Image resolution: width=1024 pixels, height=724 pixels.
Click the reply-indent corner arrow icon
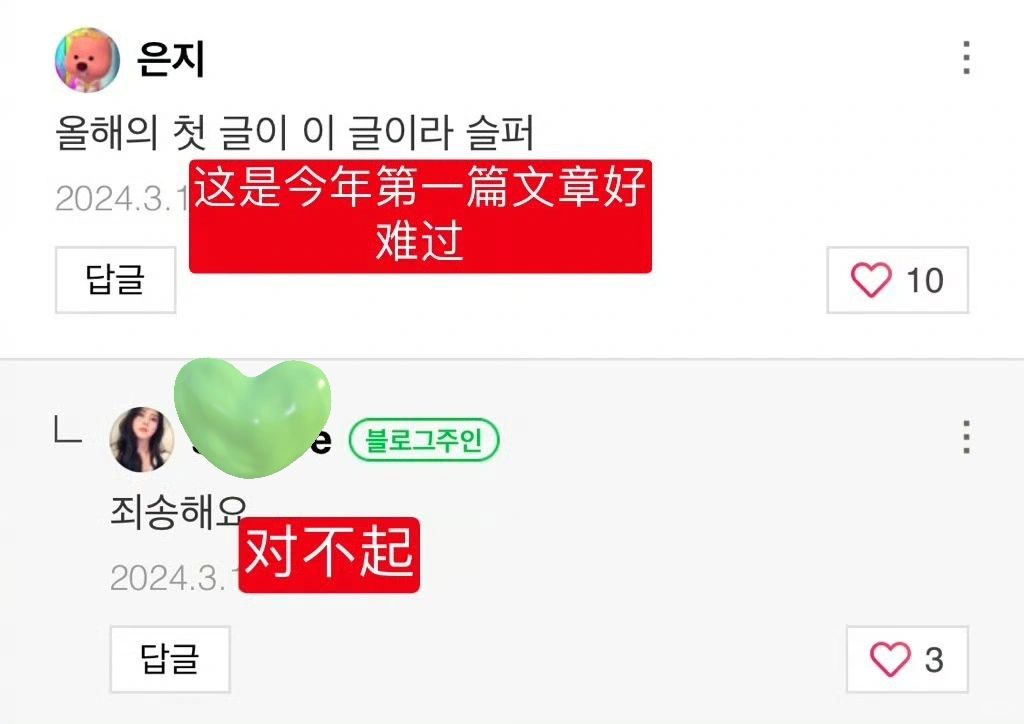click(68, 430)
